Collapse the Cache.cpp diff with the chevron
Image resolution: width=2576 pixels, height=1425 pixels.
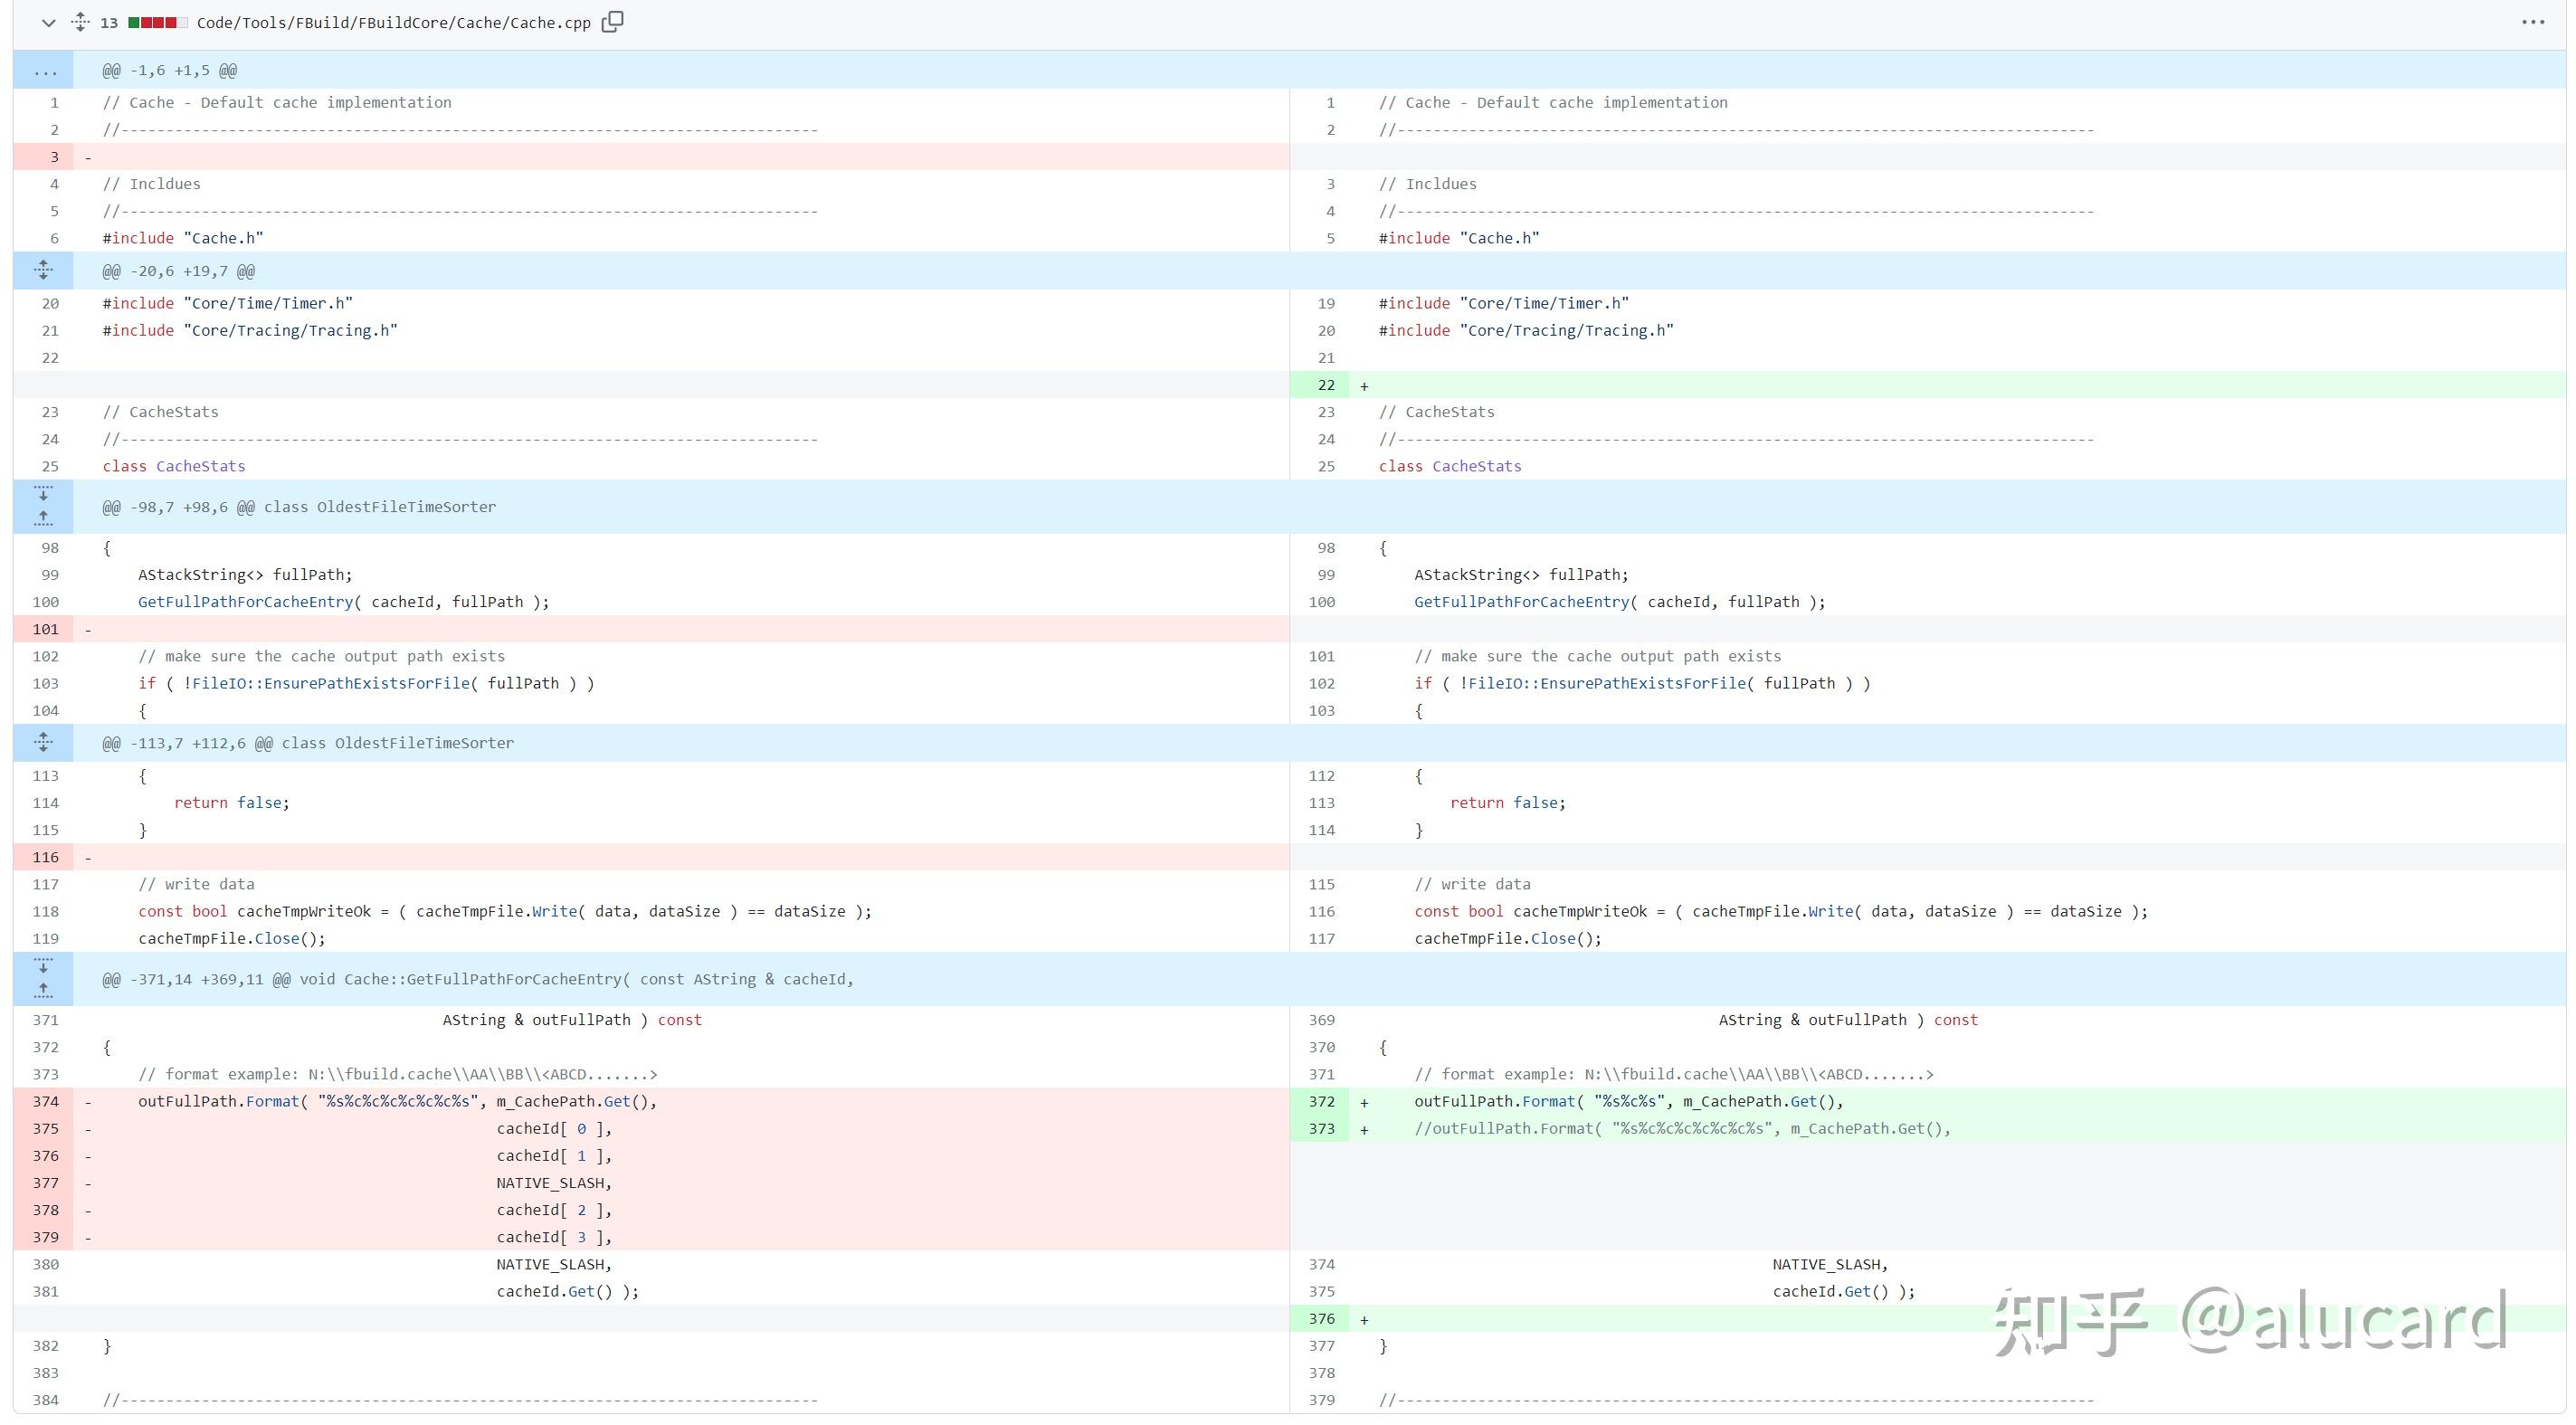click(47, 22)
